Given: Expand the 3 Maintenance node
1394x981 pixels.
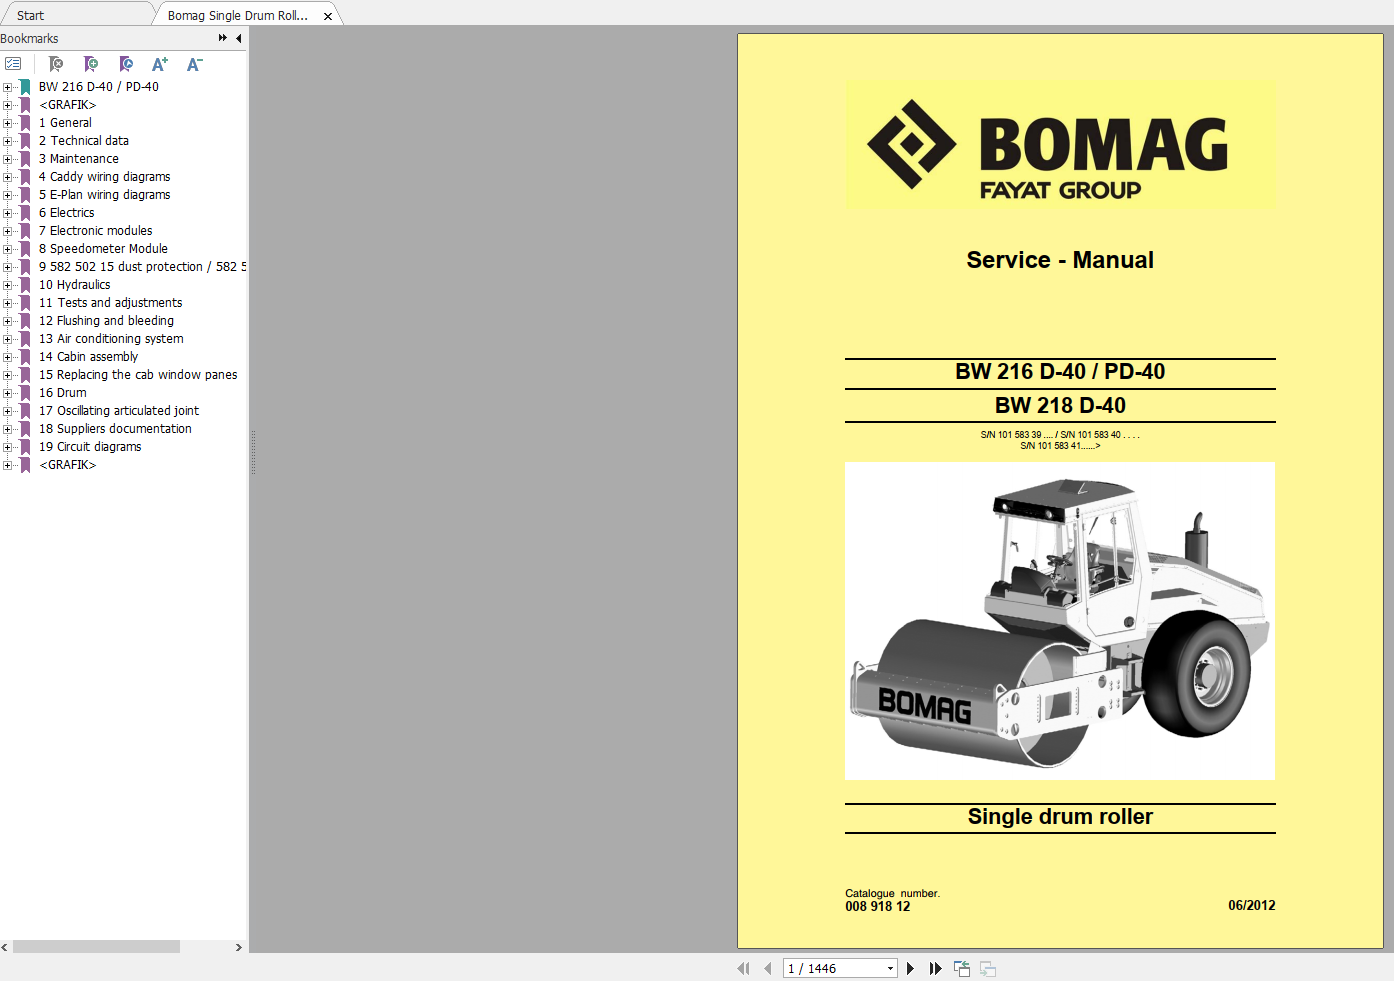Looking at the screenshot, I should pyautogui.click(x=7, y=159).
